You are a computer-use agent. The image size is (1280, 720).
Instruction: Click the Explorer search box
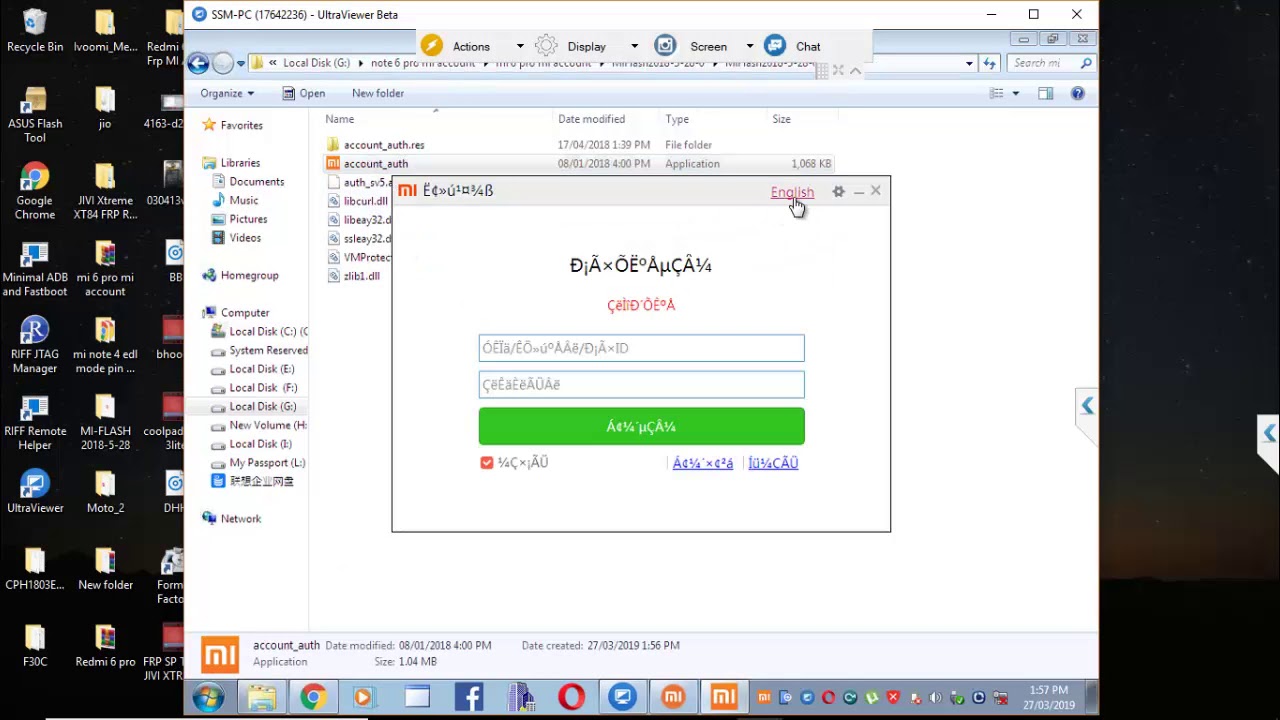(x=1052, y=63)
